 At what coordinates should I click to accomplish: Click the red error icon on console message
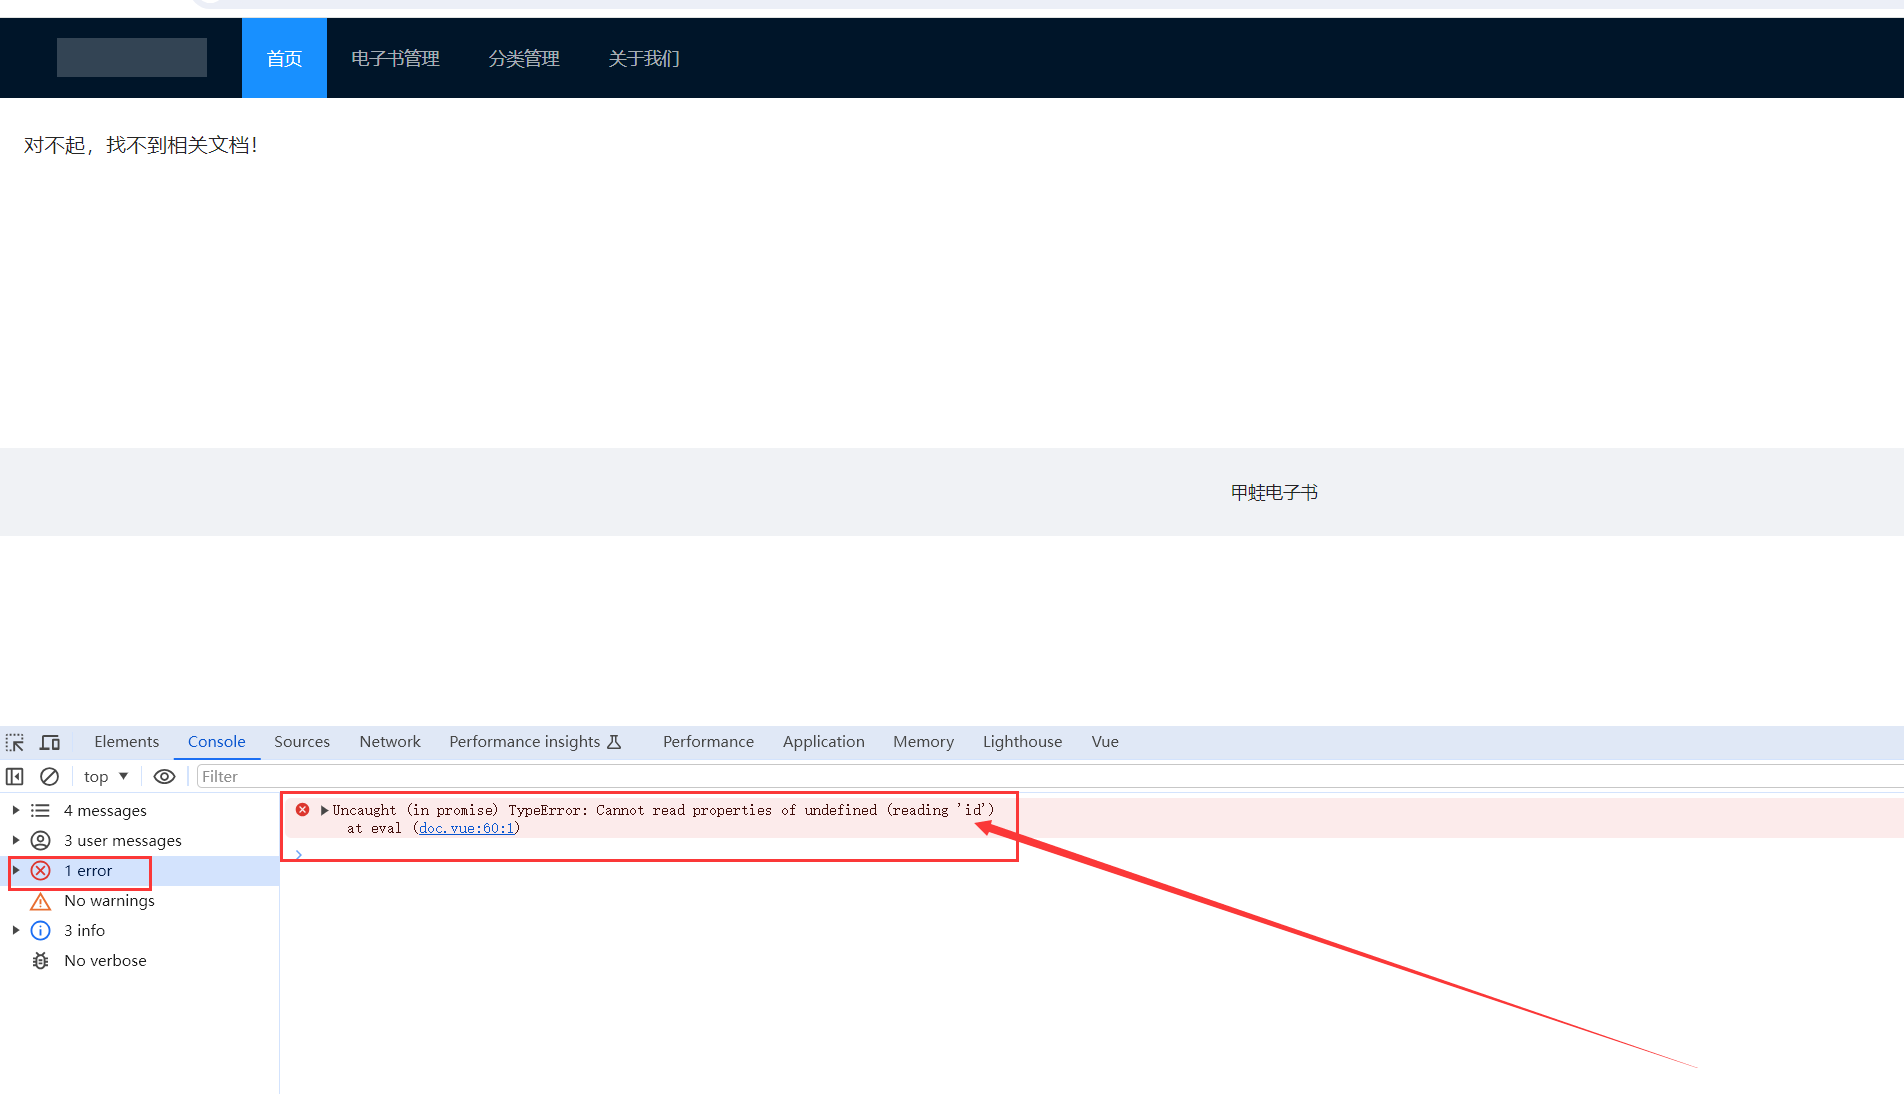[x=302, y=810]
